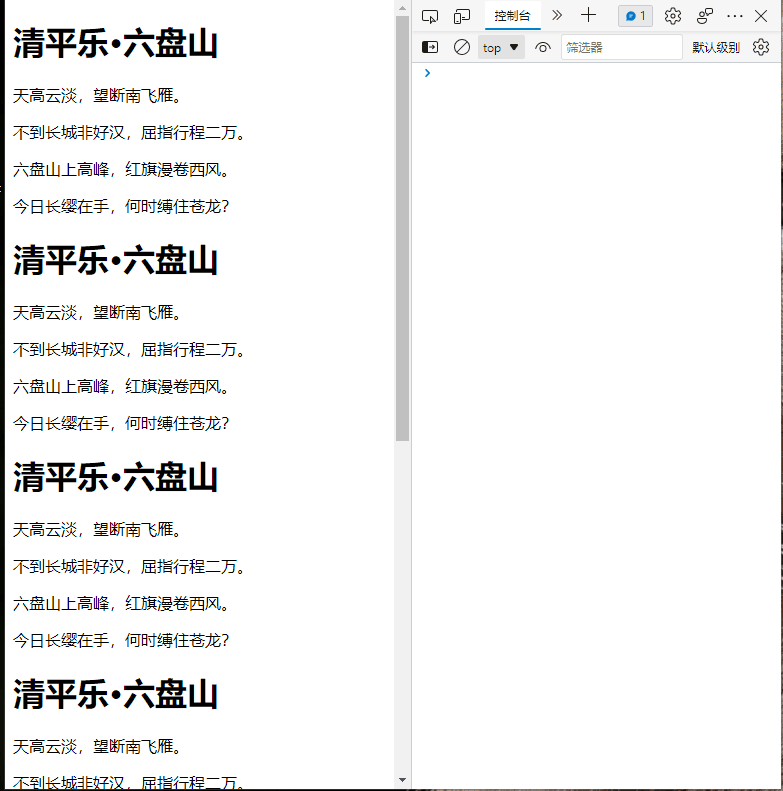Click the vertical scrollbar thumb of the page
Image resolution: width=783 pixels, height=791 pixels.
[402, 229]
